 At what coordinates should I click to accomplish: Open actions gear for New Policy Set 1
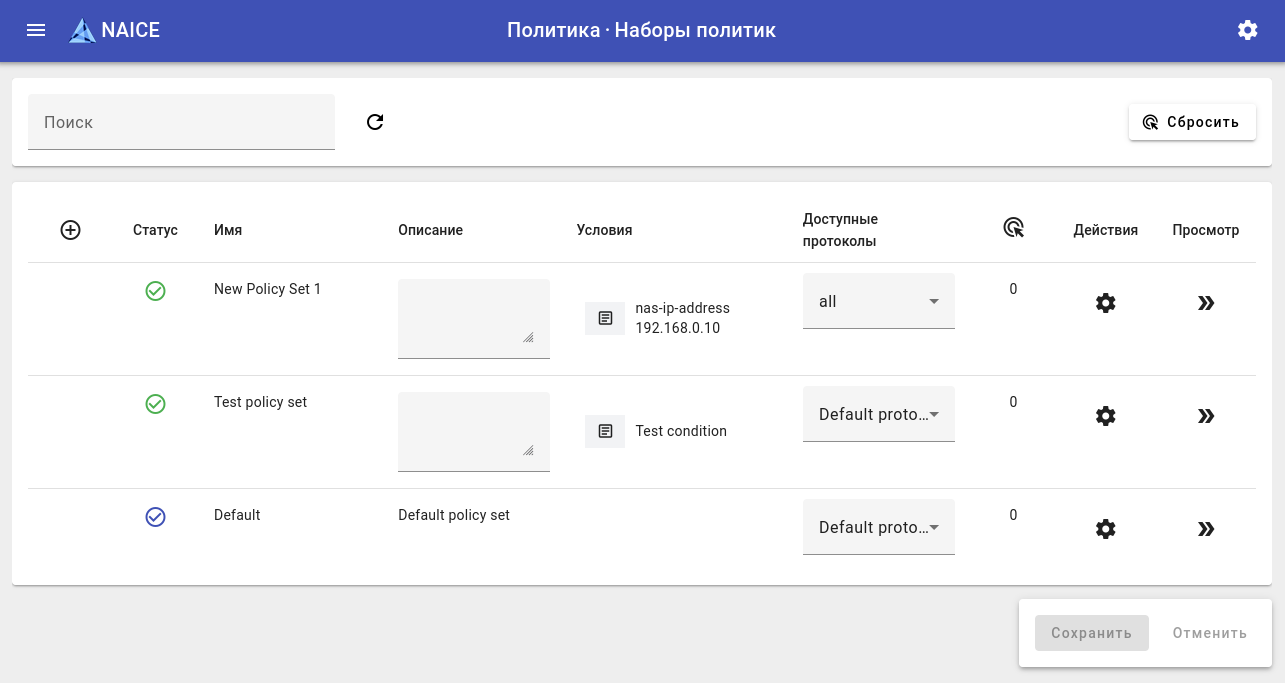click(1105, 303)
